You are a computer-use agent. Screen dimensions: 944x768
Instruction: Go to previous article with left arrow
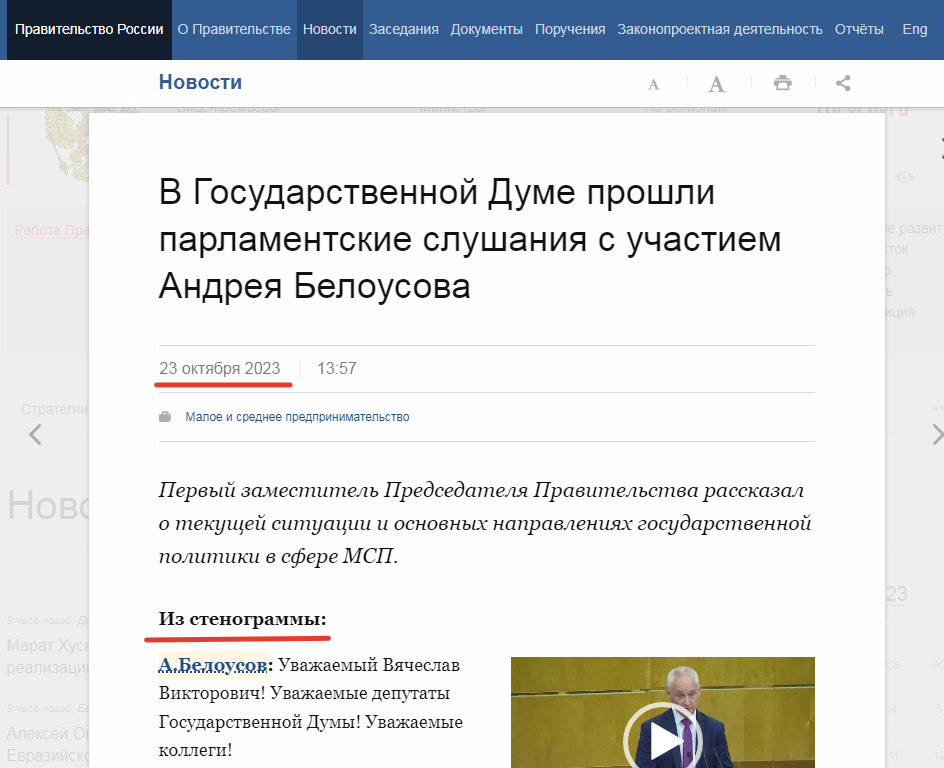(x=36, y=434)
